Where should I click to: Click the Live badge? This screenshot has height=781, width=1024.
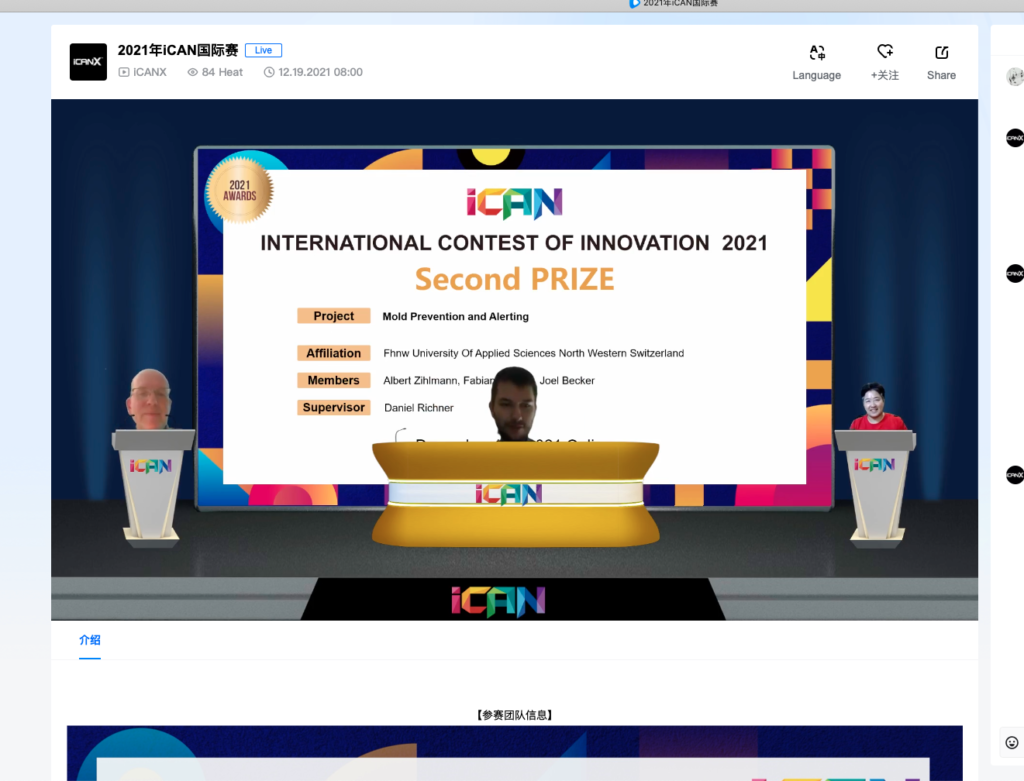click(263, 50)
